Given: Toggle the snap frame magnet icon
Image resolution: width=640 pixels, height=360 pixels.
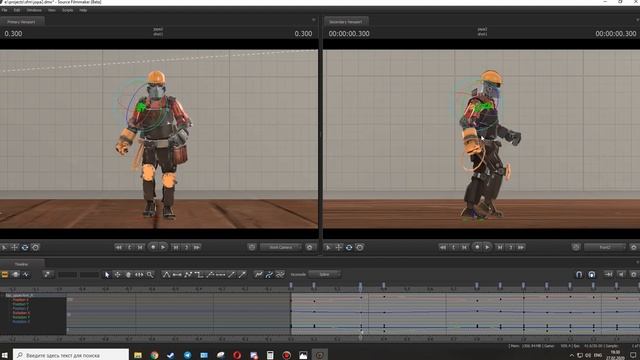Looking at the screenshot, I should pos(592,275).
